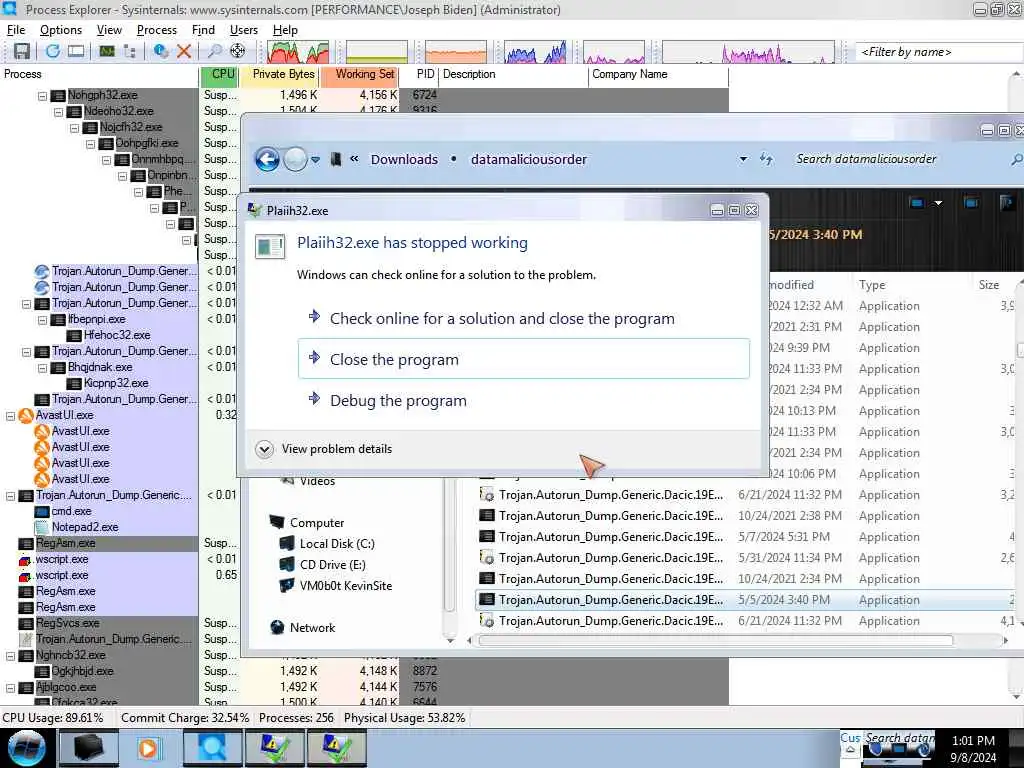Select the Trojan file dated 10/24/2021 2:38 PM

click(x=744, y=516)
